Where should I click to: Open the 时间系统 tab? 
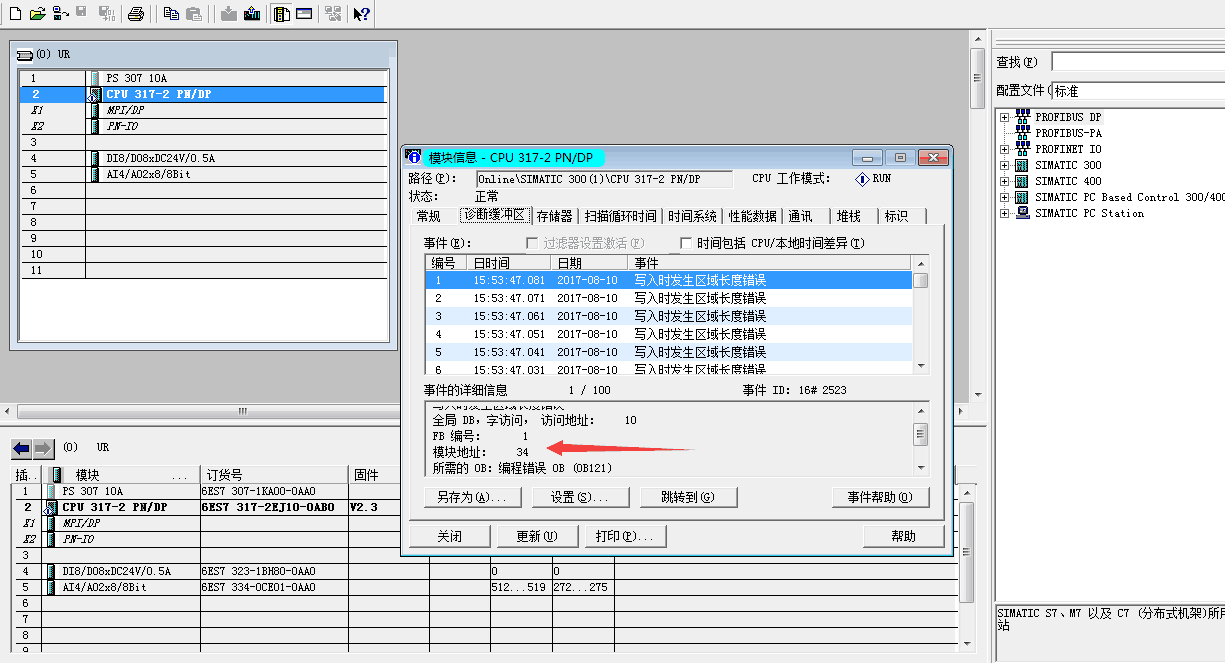point(692,216)
